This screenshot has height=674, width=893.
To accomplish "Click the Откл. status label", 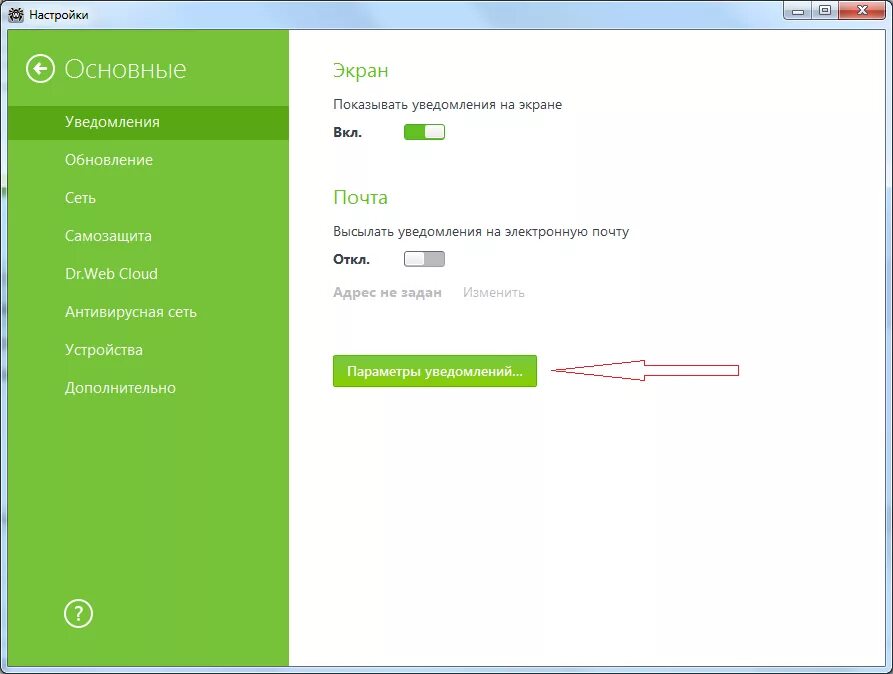I will pos(351,260).
